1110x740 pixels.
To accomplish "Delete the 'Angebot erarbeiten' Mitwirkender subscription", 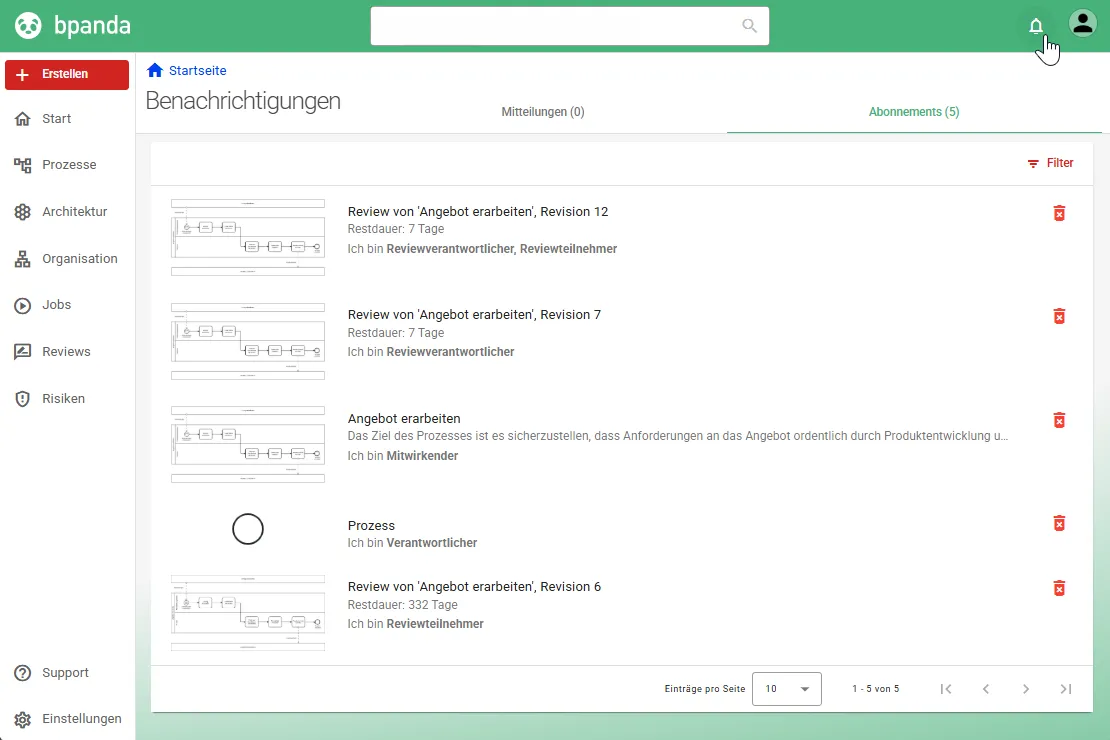I will pyautogui.click(x=1059, y=420).
